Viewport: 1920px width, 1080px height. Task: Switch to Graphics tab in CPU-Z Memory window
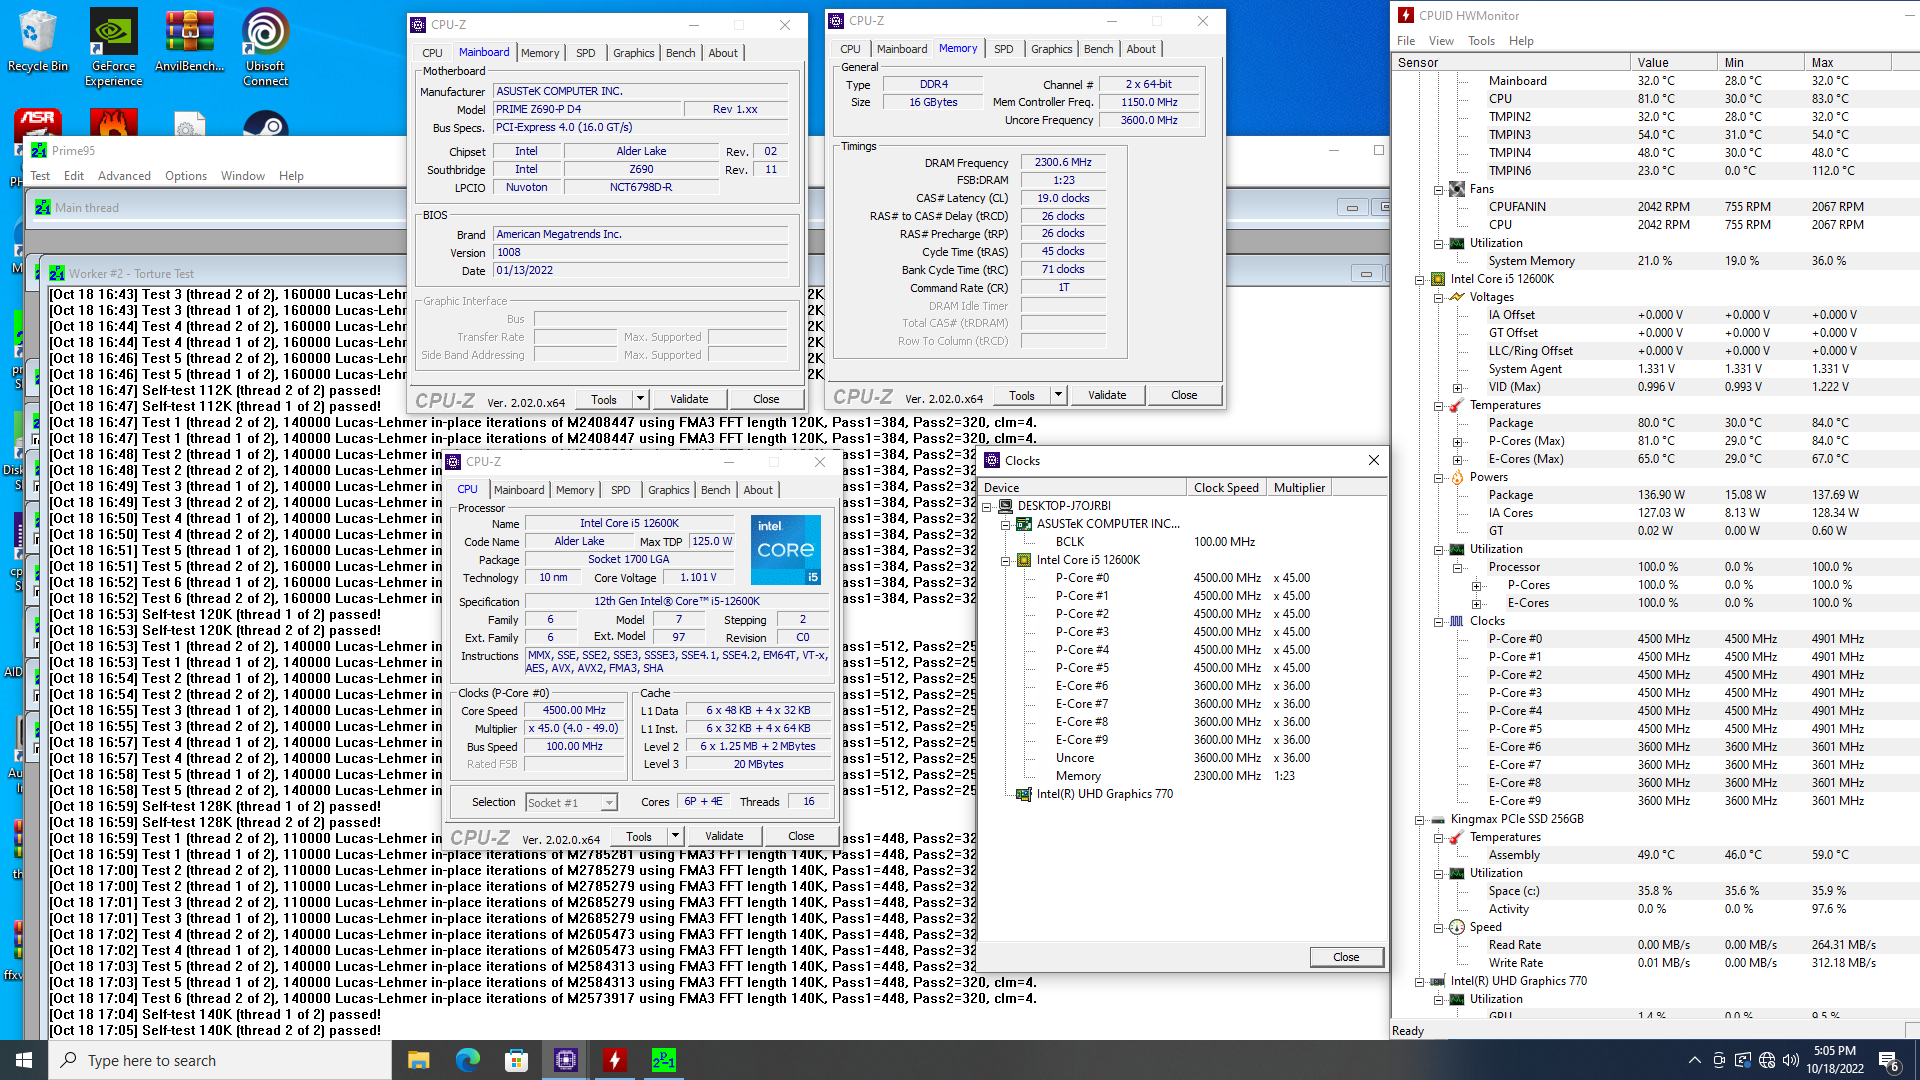tap(1051, 49)
